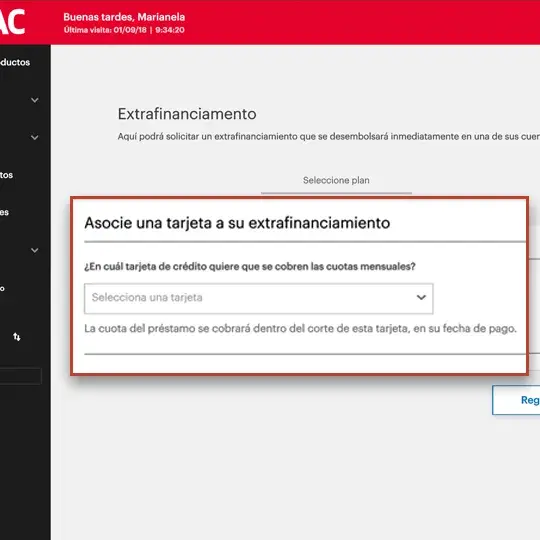Expand the sidebar chevron directly below 'ductos'
Screen dimensions: 540x540
click(x=34, y=100)
